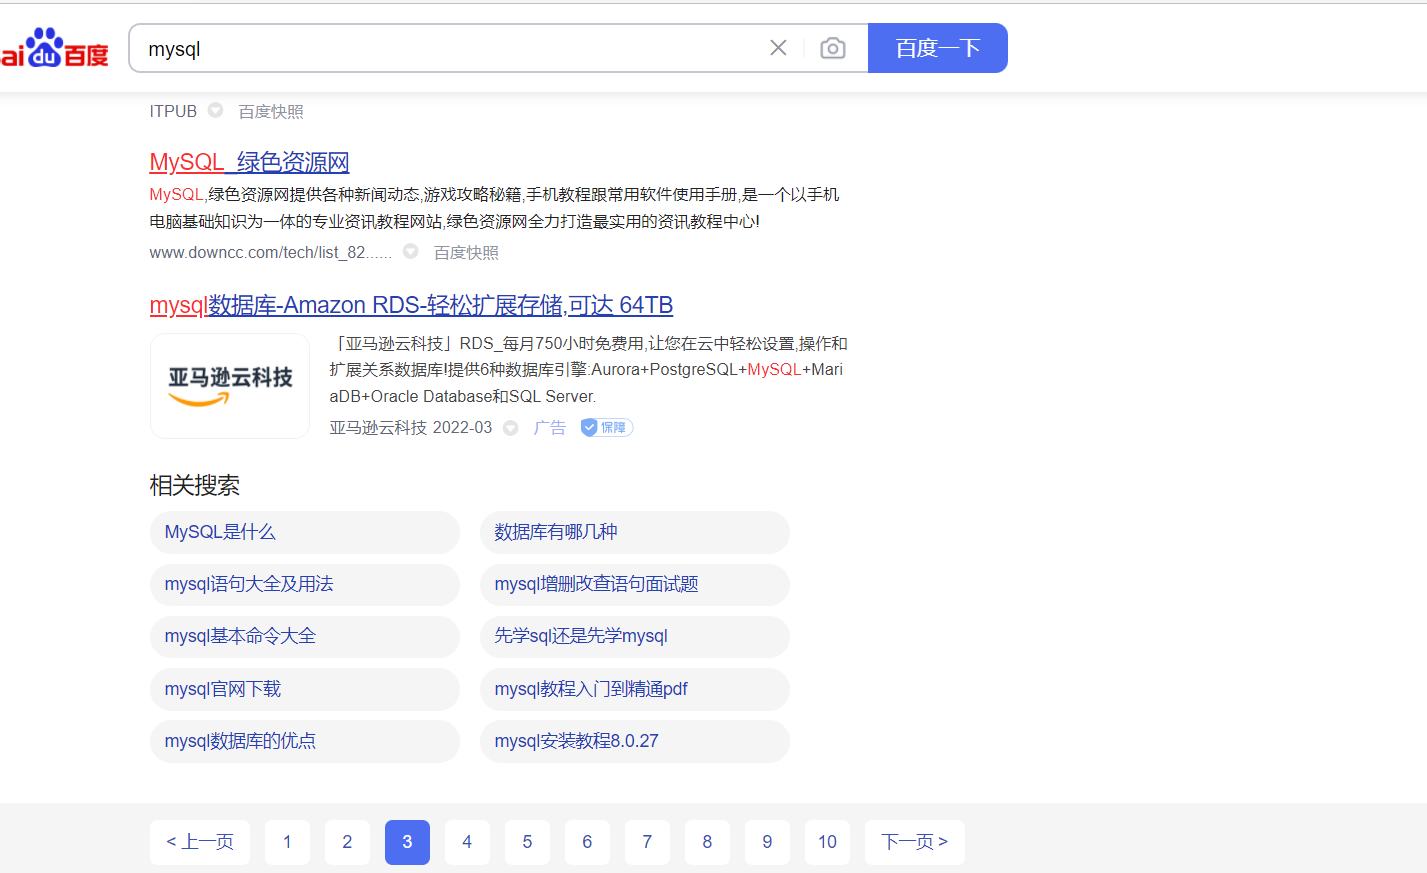Screen dimensions: 1427x873
Task: Select related search mysql官网下载
Action: point(305,689)
